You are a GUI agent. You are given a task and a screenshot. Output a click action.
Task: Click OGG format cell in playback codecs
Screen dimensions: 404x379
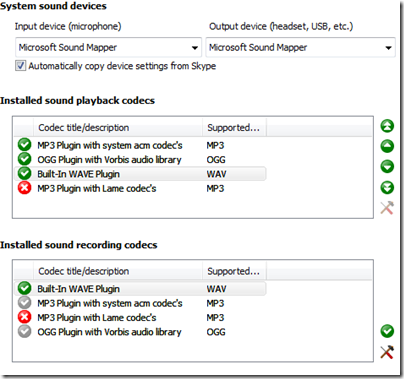click(216, 160)
